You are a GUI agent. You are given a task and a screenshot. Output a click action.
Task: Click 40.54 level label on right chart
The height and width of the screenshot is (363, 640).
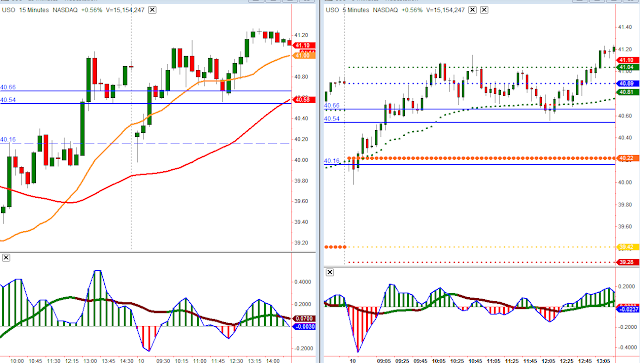(x=331, y=118)
